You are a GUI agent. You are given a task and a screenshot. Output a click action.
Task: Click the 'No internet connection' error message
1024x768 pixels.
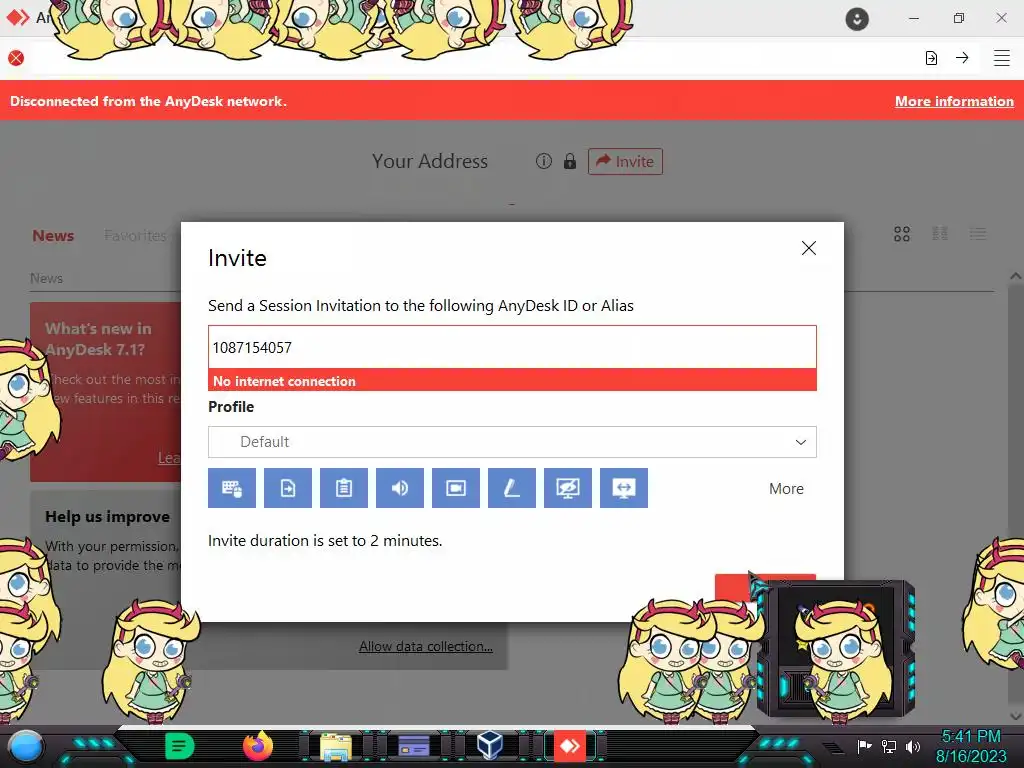click(284, 381)
